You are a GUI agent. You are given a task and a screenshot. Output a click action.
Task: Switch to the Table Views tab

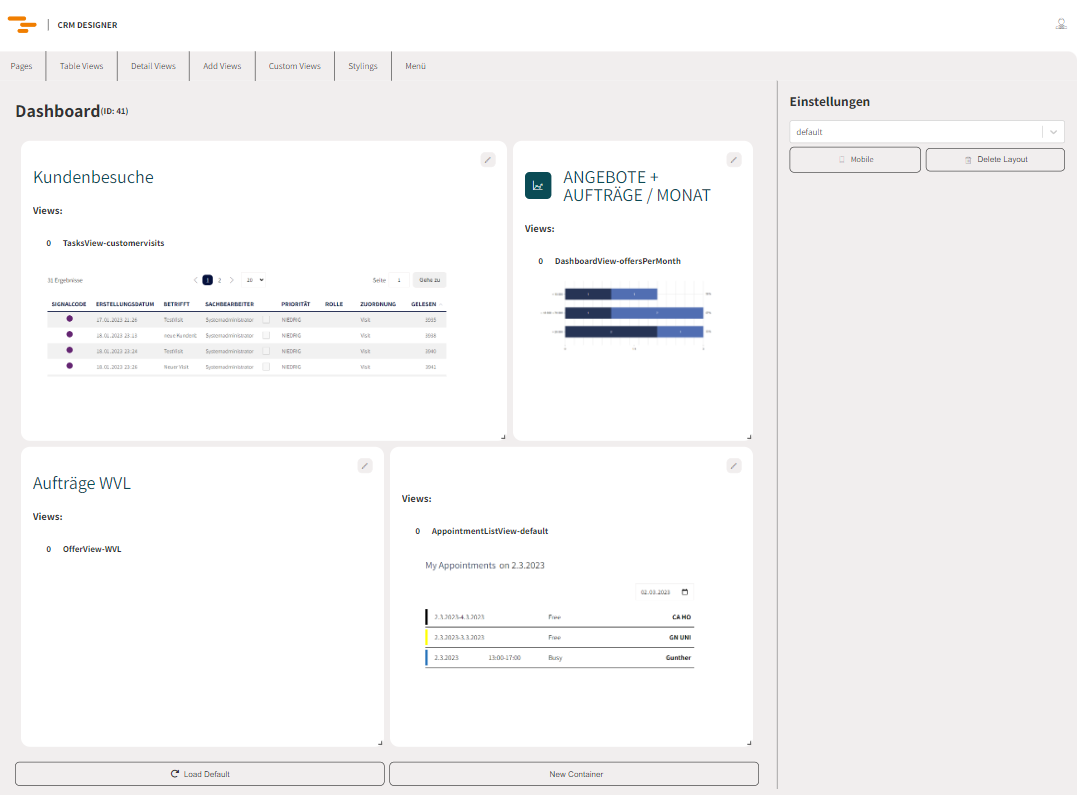pos(81,66)
